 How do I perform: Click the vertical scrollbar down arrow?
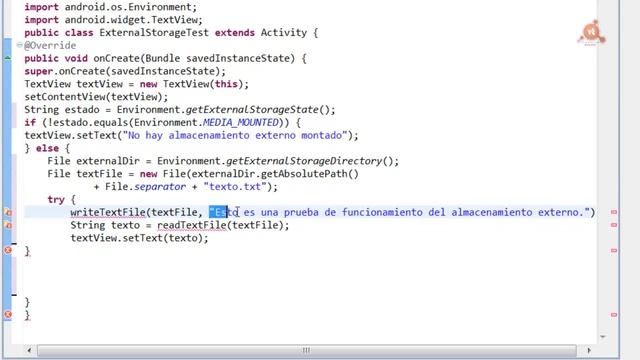[603, 337]
